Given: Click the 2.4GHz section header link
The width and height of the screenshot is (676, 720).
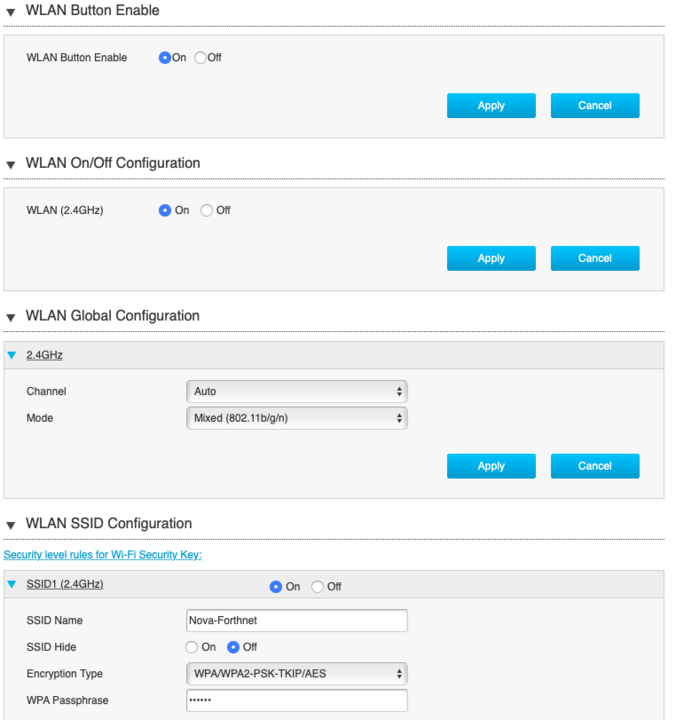Looking at the screenshot, I should pos(45,355).
